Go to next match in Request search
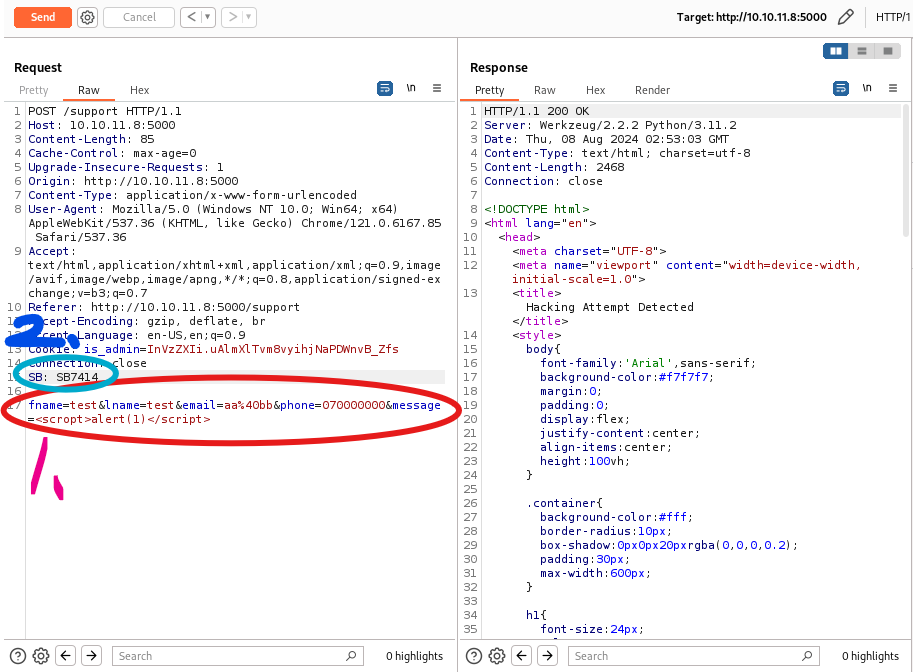 [91, 656]
